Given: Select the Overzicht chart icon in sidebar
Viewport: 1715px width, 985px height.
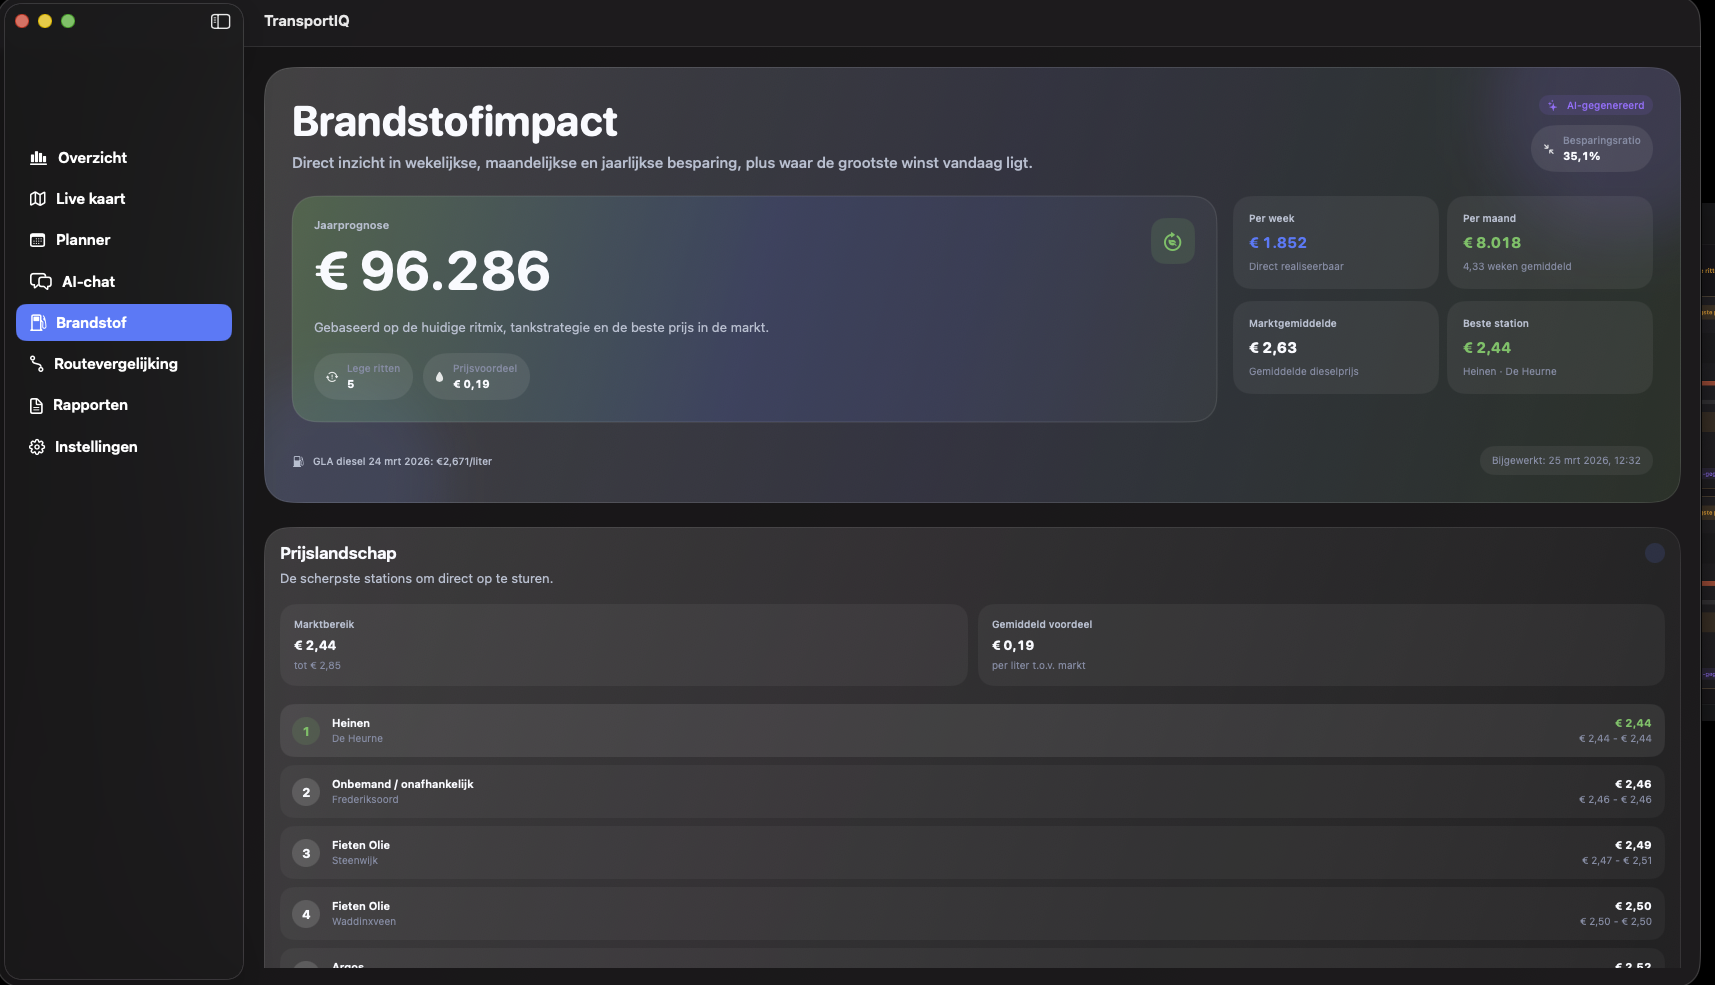Looking at the screenshot, I should [x=38, y=158].
